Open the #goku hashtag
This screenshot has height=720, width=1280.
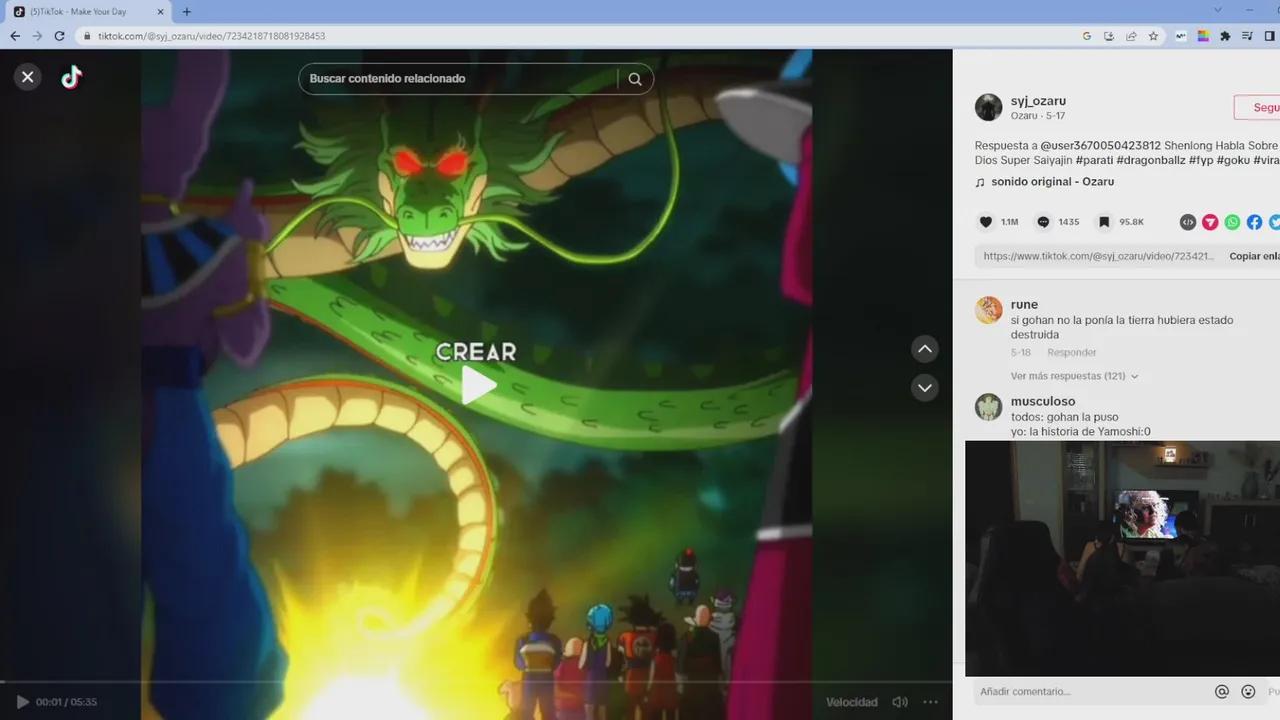pos(1233,160)
